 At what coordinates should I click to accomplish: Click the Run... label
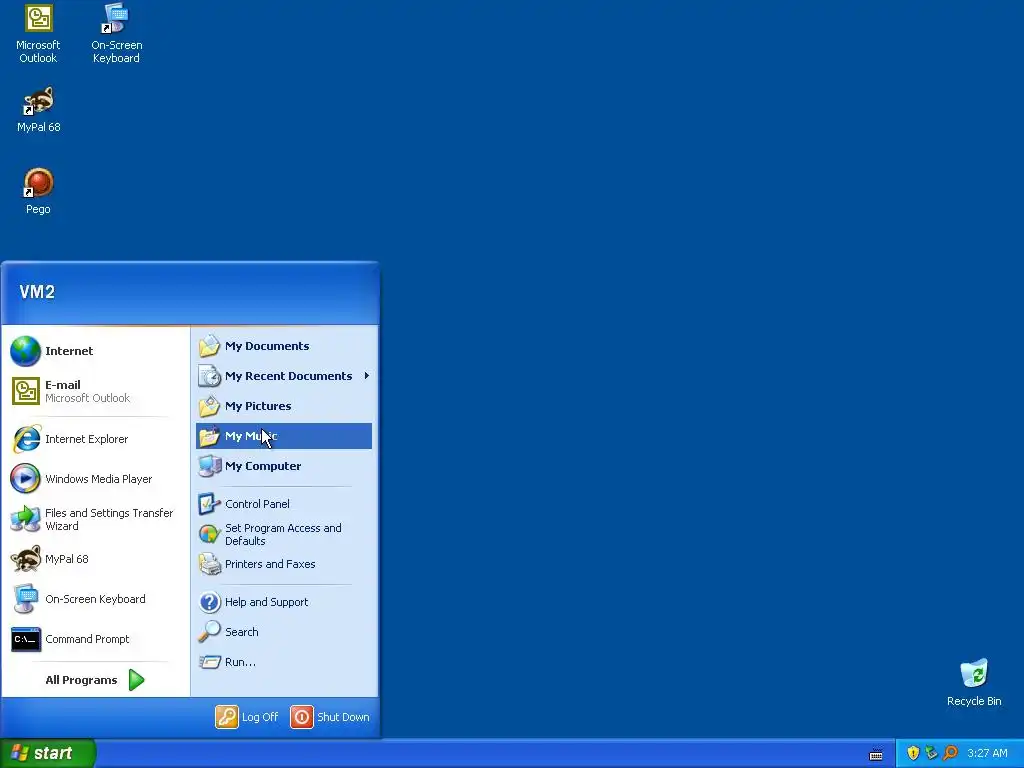[x=240, y=662]
